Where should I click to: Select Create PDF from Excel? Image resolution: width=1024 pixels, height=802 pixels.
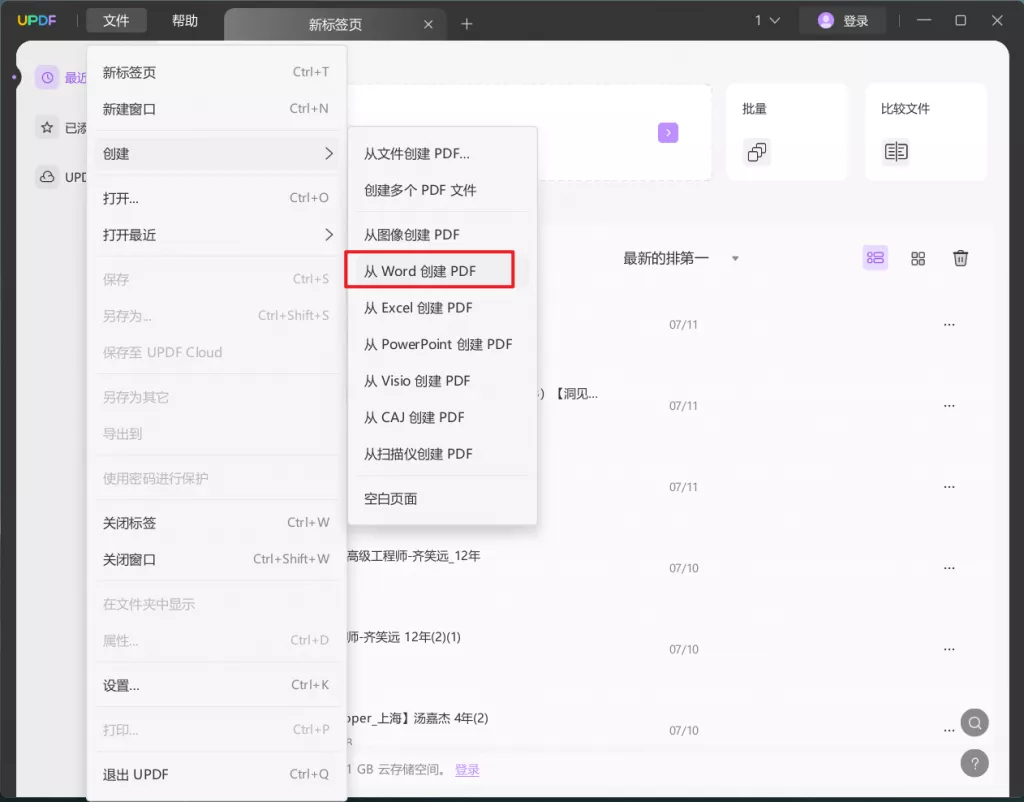[418, 308]
